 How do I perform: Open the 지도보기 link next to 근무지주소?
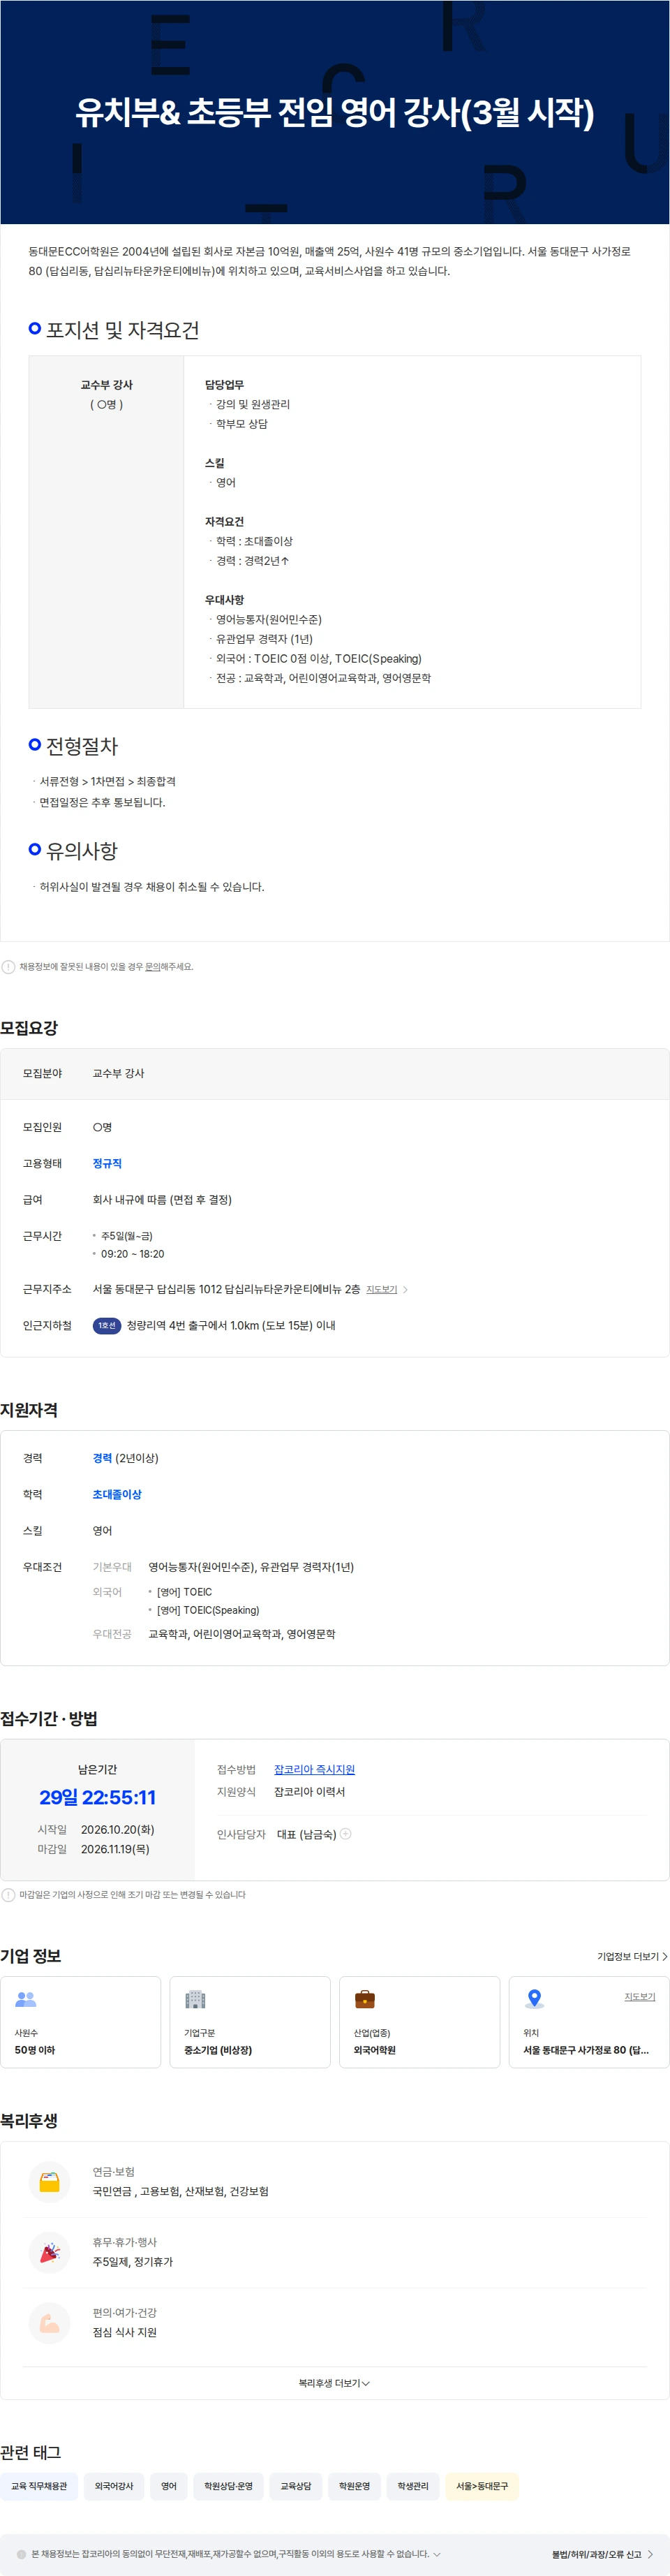point(381,1290)
